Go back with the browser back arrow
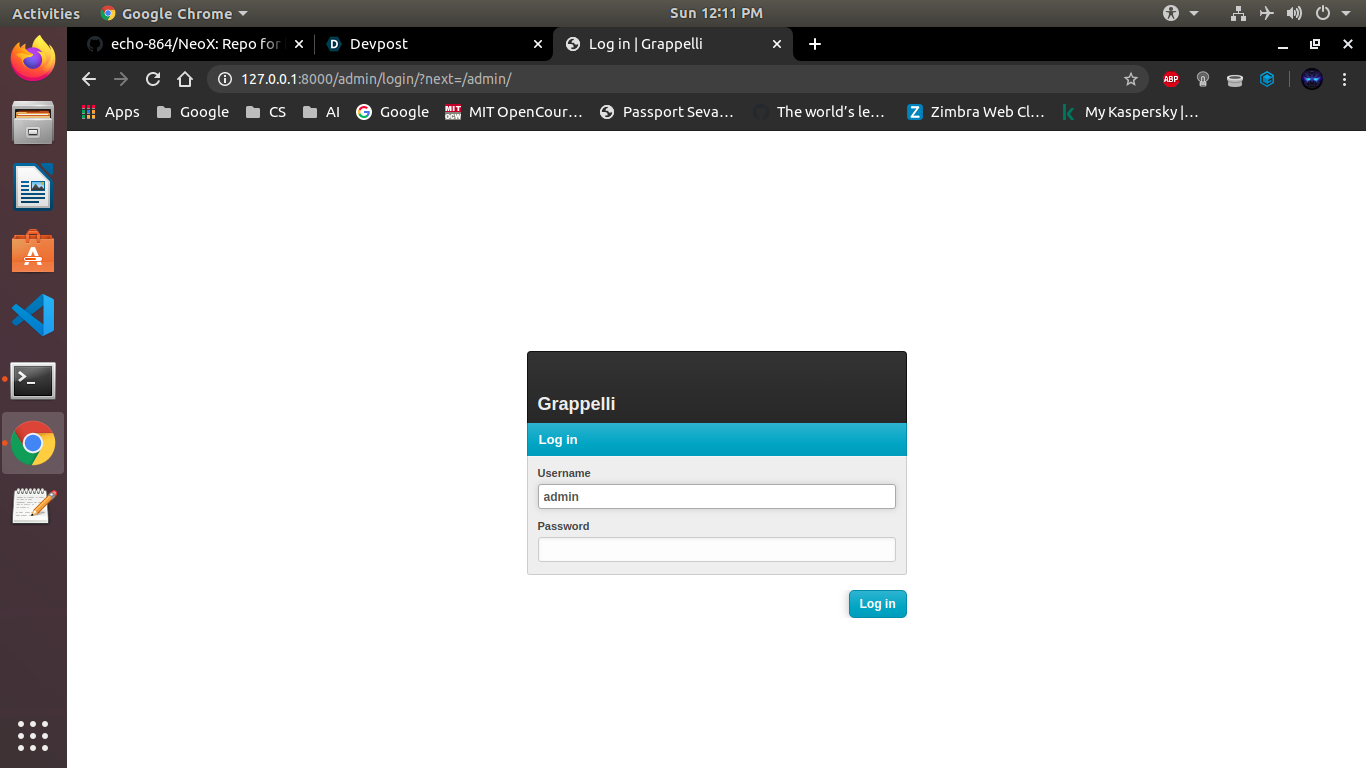This screenshot has height=768, width=1366. tap(89, 79)
